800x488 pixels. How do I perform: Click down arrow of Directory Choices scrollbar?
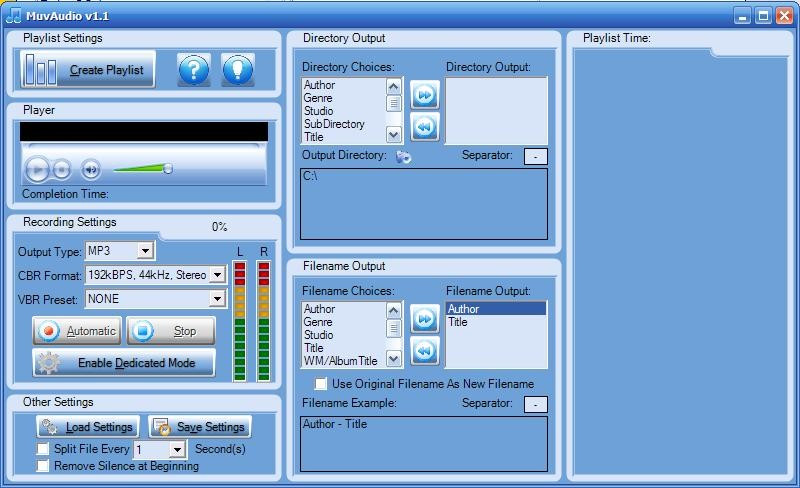coord(393,135)
